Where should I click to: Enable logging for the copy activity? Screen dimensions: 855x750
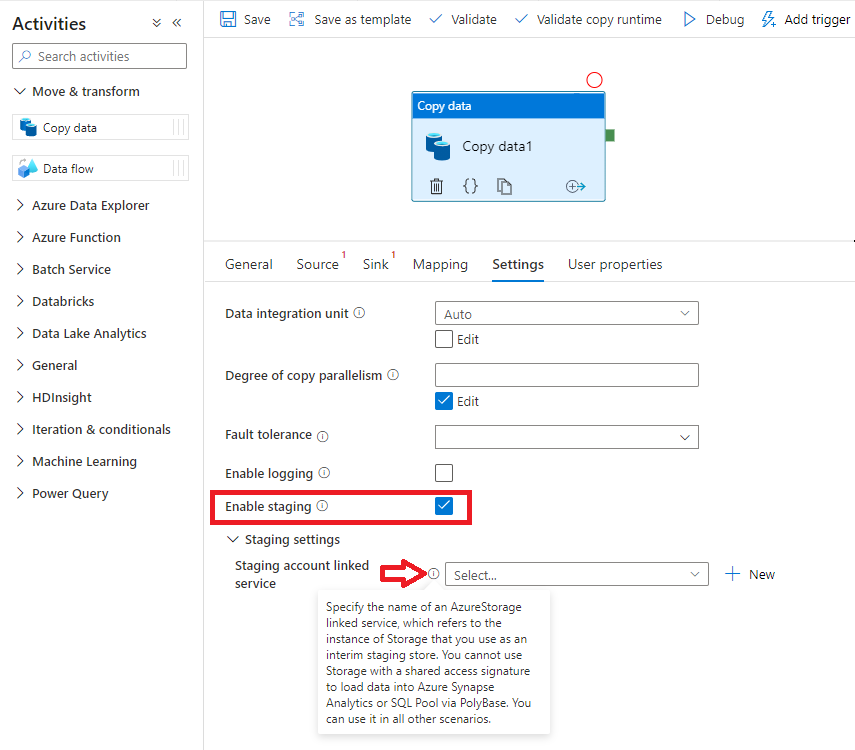point(443,472)
